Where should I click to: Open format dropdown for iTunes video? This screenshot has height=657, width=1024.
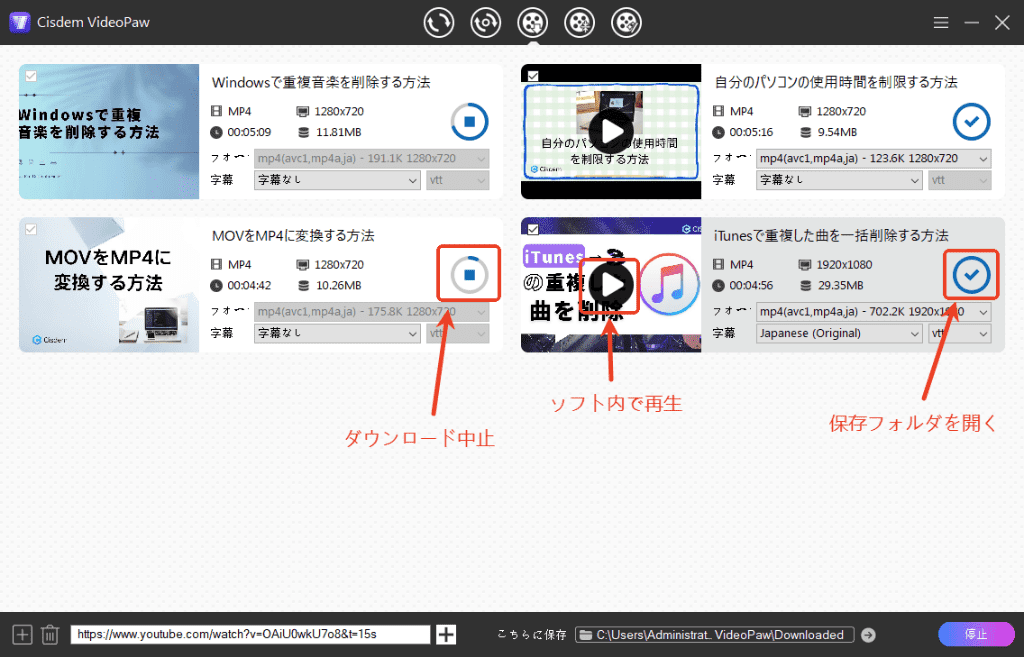pyautogui.click(x=874, y=312)
